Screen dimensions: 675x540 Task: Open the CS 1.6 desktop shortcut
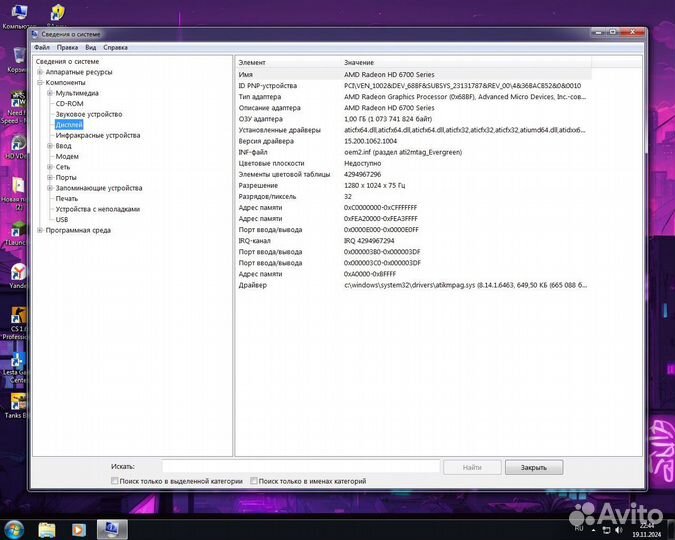coord(16,320)
